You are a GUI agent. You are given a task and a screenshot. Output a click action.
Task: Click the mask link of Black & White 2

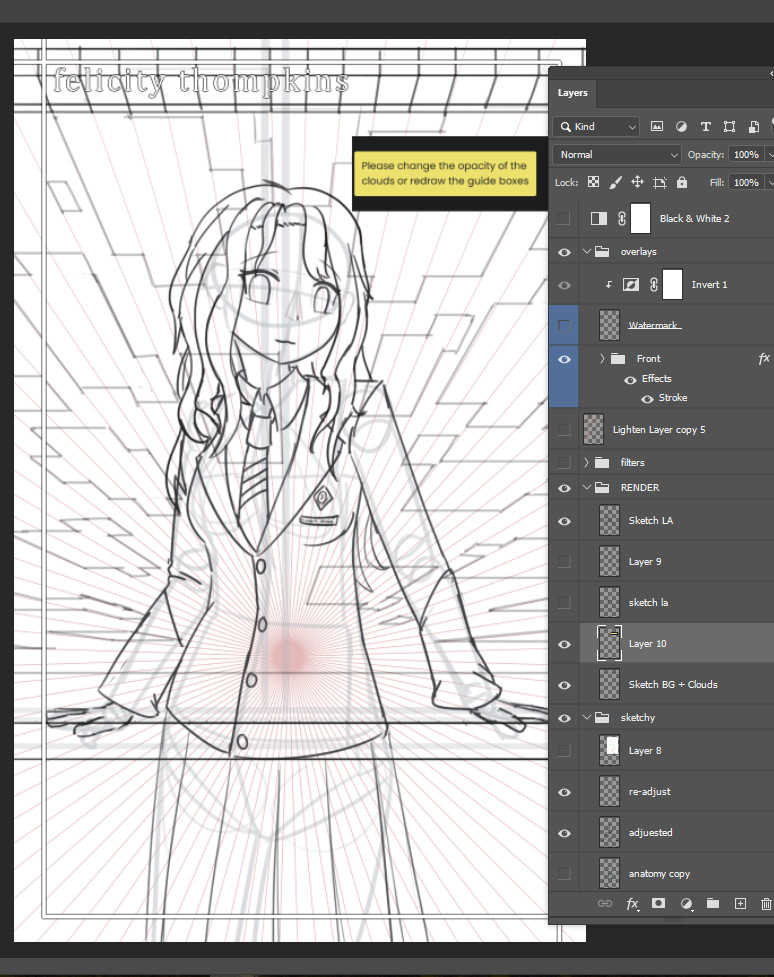click(621, 218)
